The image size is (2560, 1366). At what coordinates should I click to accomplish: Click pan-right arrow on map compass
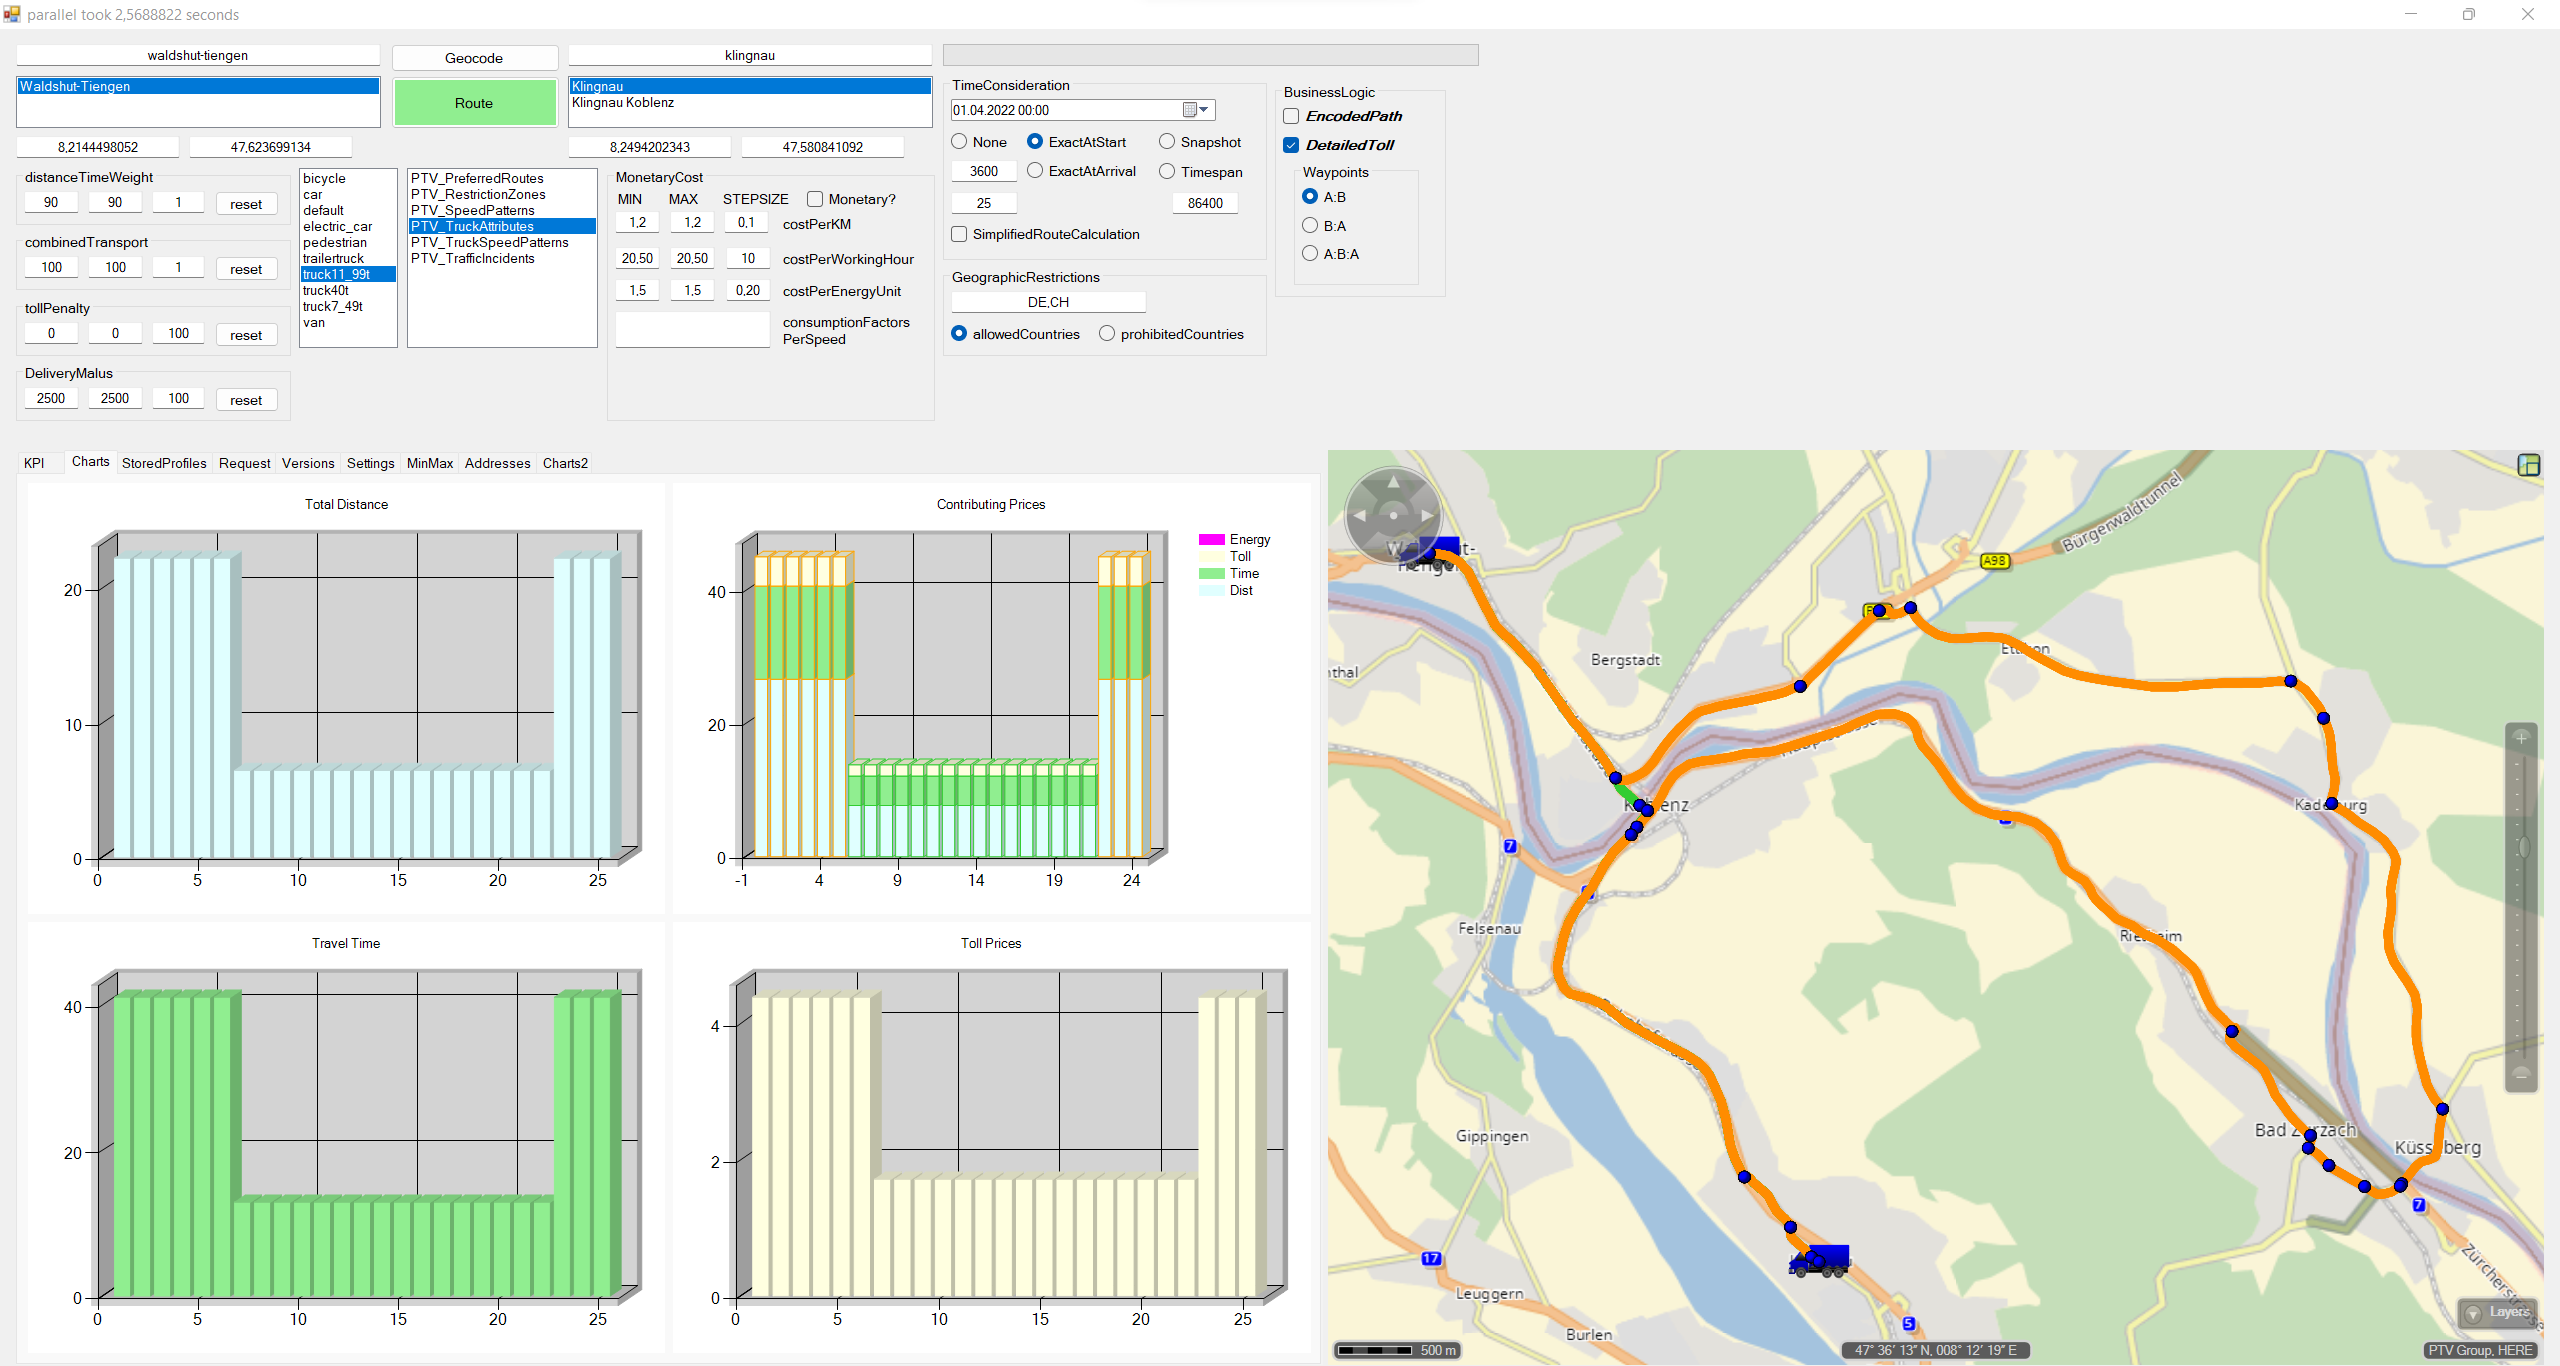1428,516
